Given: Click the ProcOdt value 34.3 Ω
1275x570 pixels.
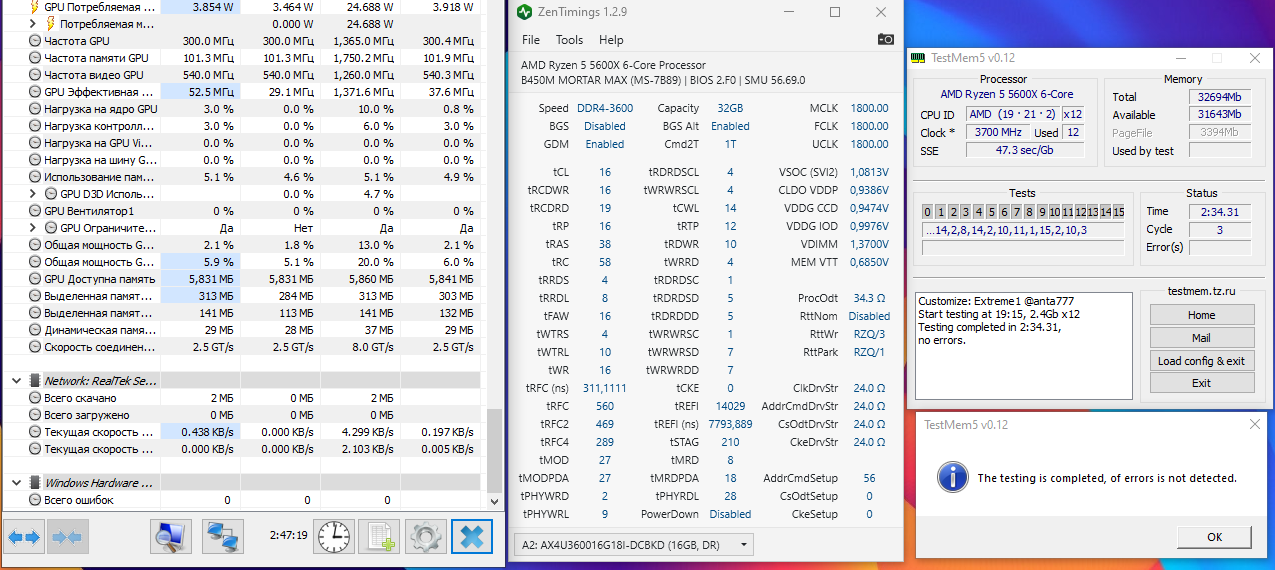Looking at the screenshot, I should 871,298.
